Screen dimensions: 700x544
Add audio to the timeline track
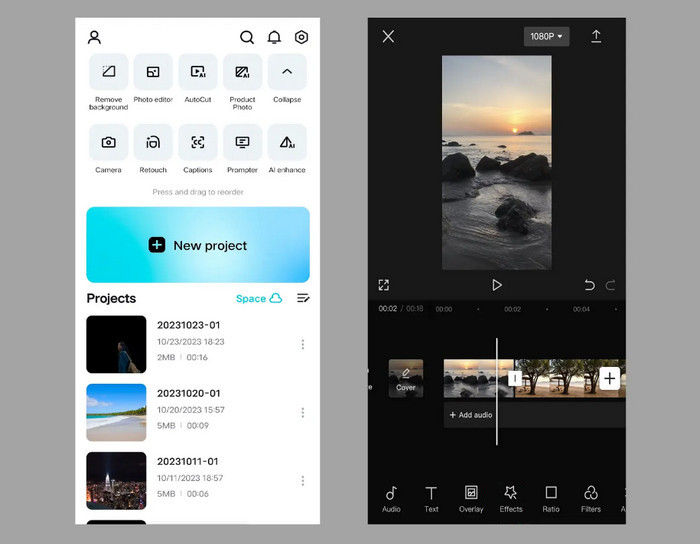(471, 415)
